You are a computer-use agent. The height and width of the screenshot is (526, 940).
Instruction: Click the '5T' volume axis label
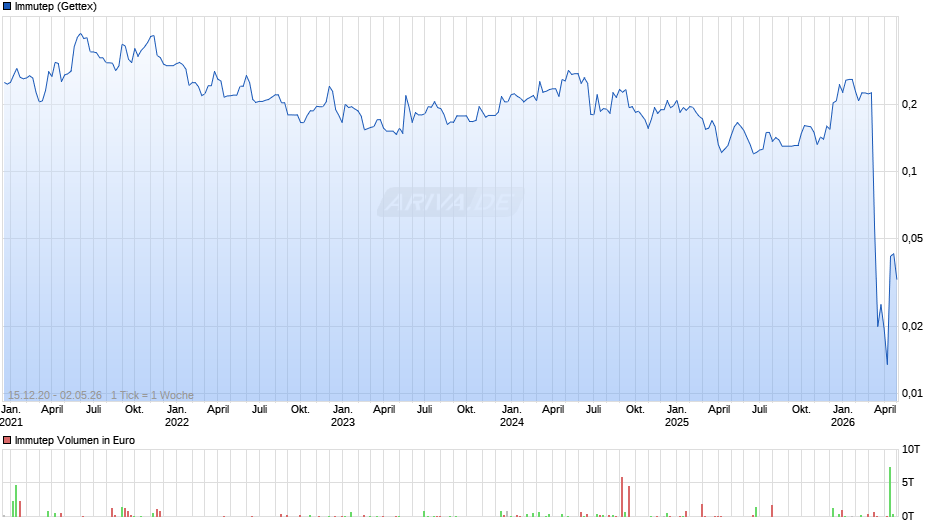(908, 482)
